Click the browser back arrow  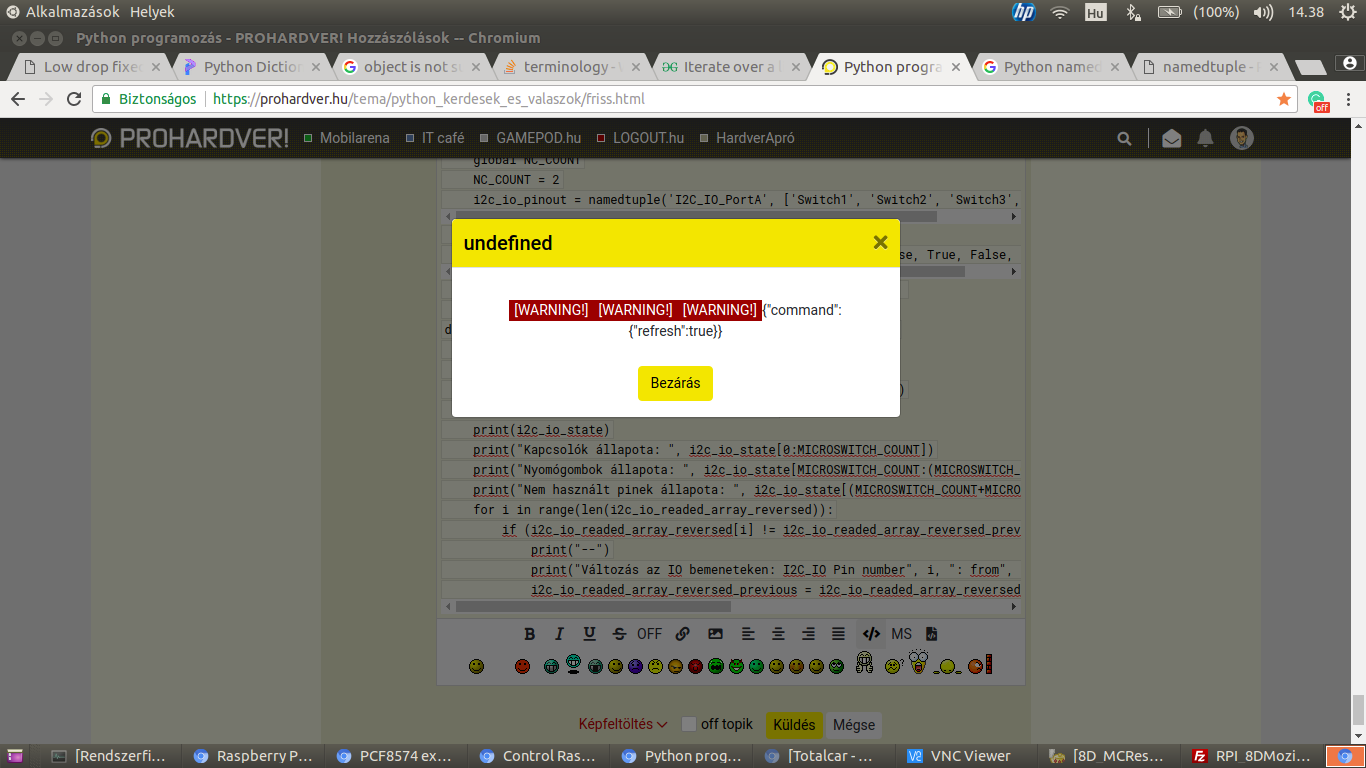pyautogui.click(x=18, y=99)
